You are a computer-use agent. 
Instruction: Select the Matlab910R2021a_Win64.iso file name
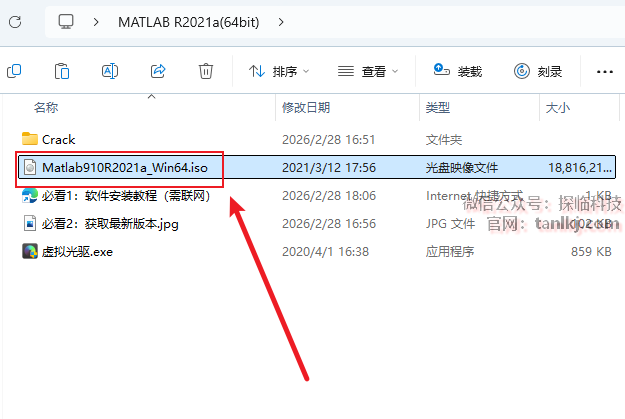[125, 167]
